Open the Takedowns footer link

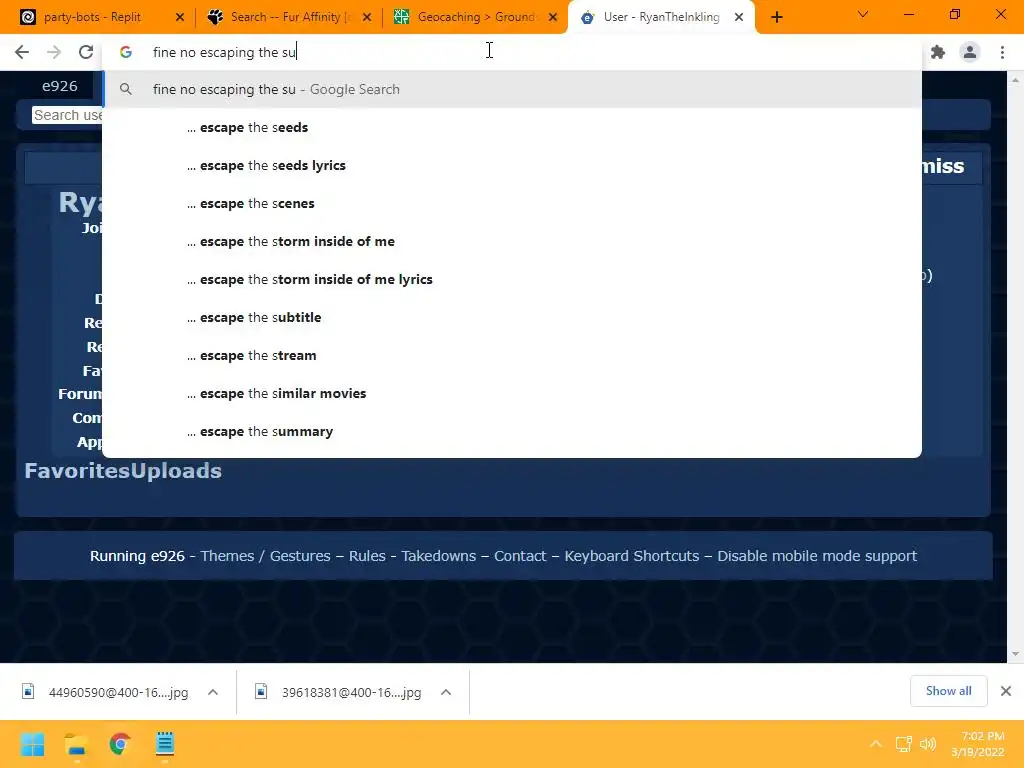tap(438, 556)
